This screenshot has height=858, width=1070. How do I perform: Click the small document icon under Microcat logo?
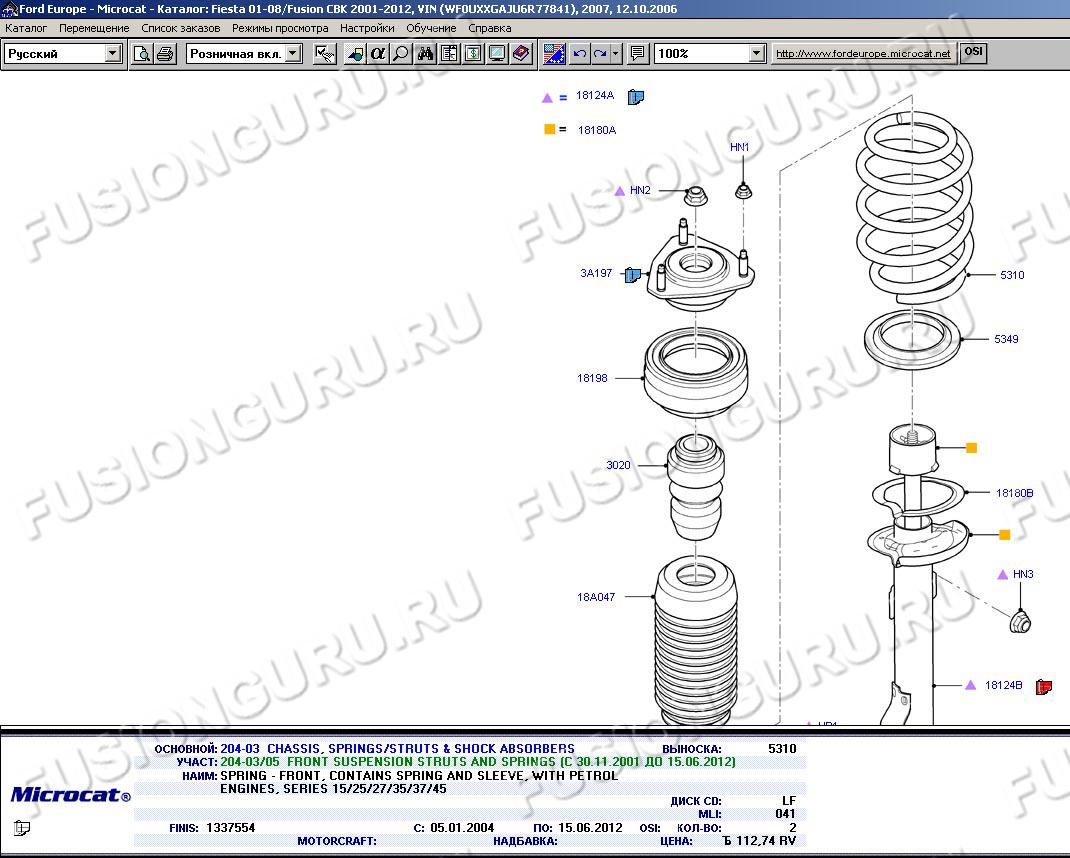tap(22, 828)
